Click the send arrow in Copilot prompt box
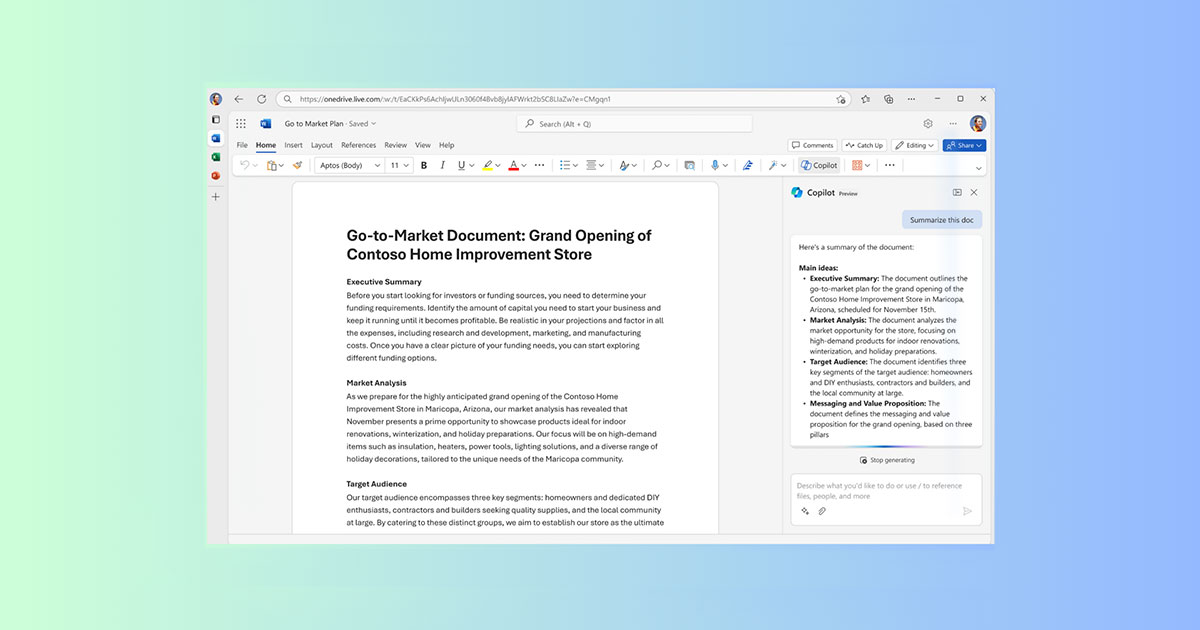Viewport: 1200px width, 630px height. [967, 511]
